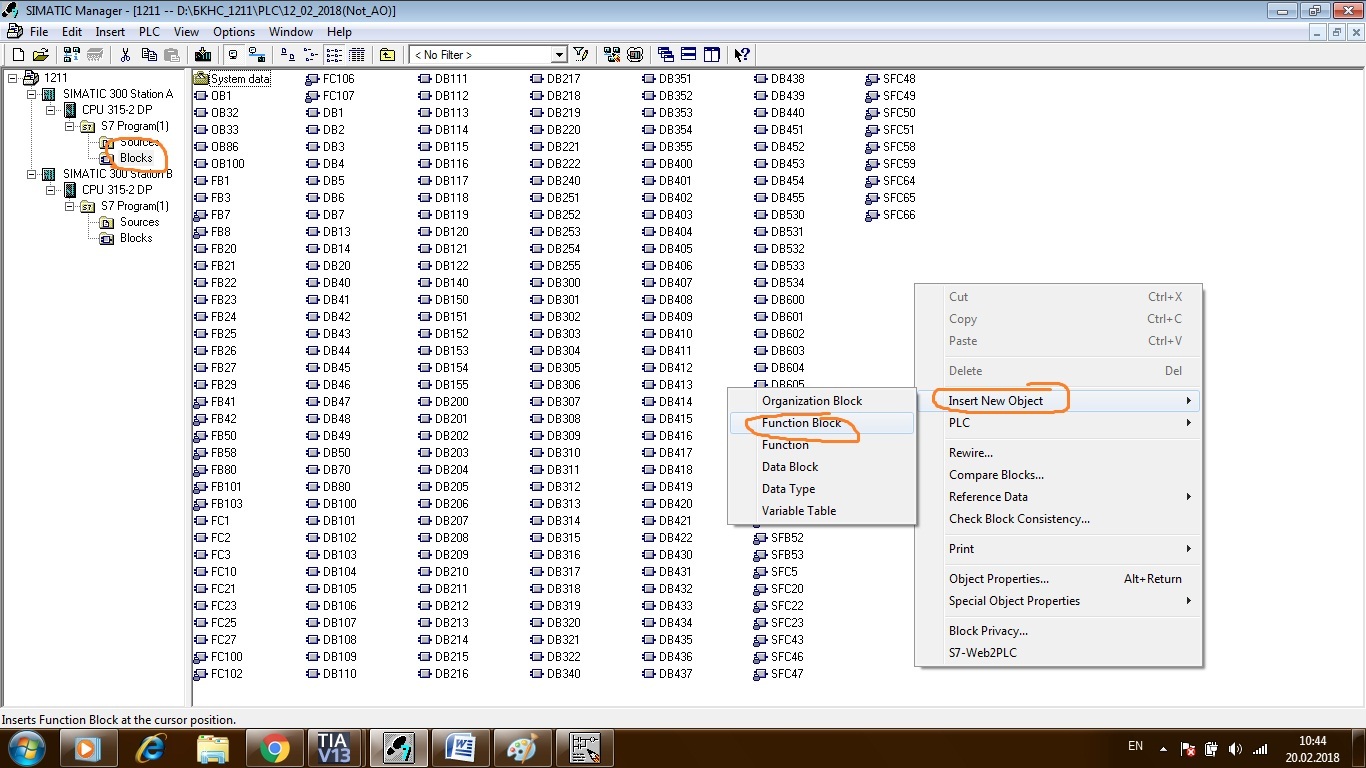Open the PLC menu in menu bar
1366x768 pixels.
tap(149, 32)
